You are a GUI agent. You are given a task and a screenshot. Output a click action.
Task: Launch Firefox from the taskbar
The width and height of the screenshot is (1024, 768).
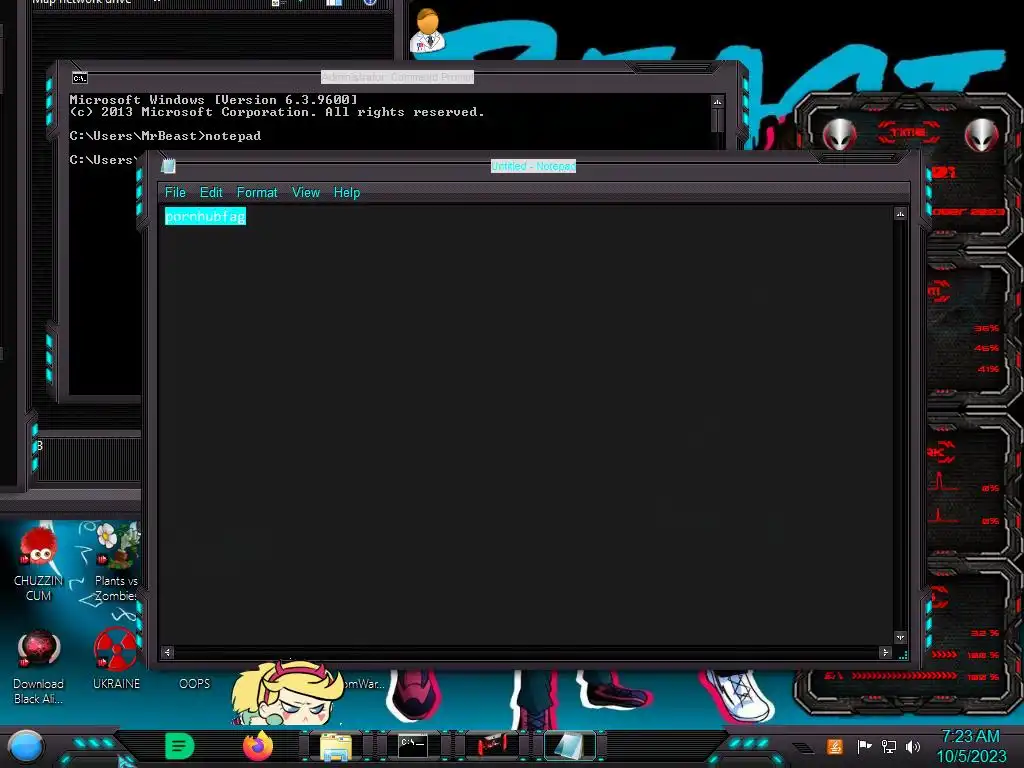(x=257, y=746)
